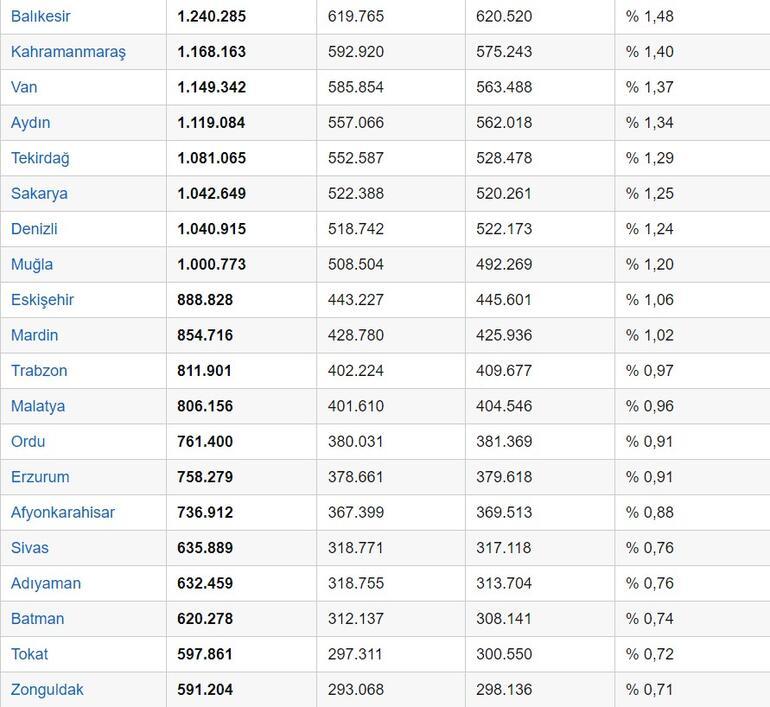770x707 pixels.
Task: Click the Sivas province link
Action: pos(30,548)
